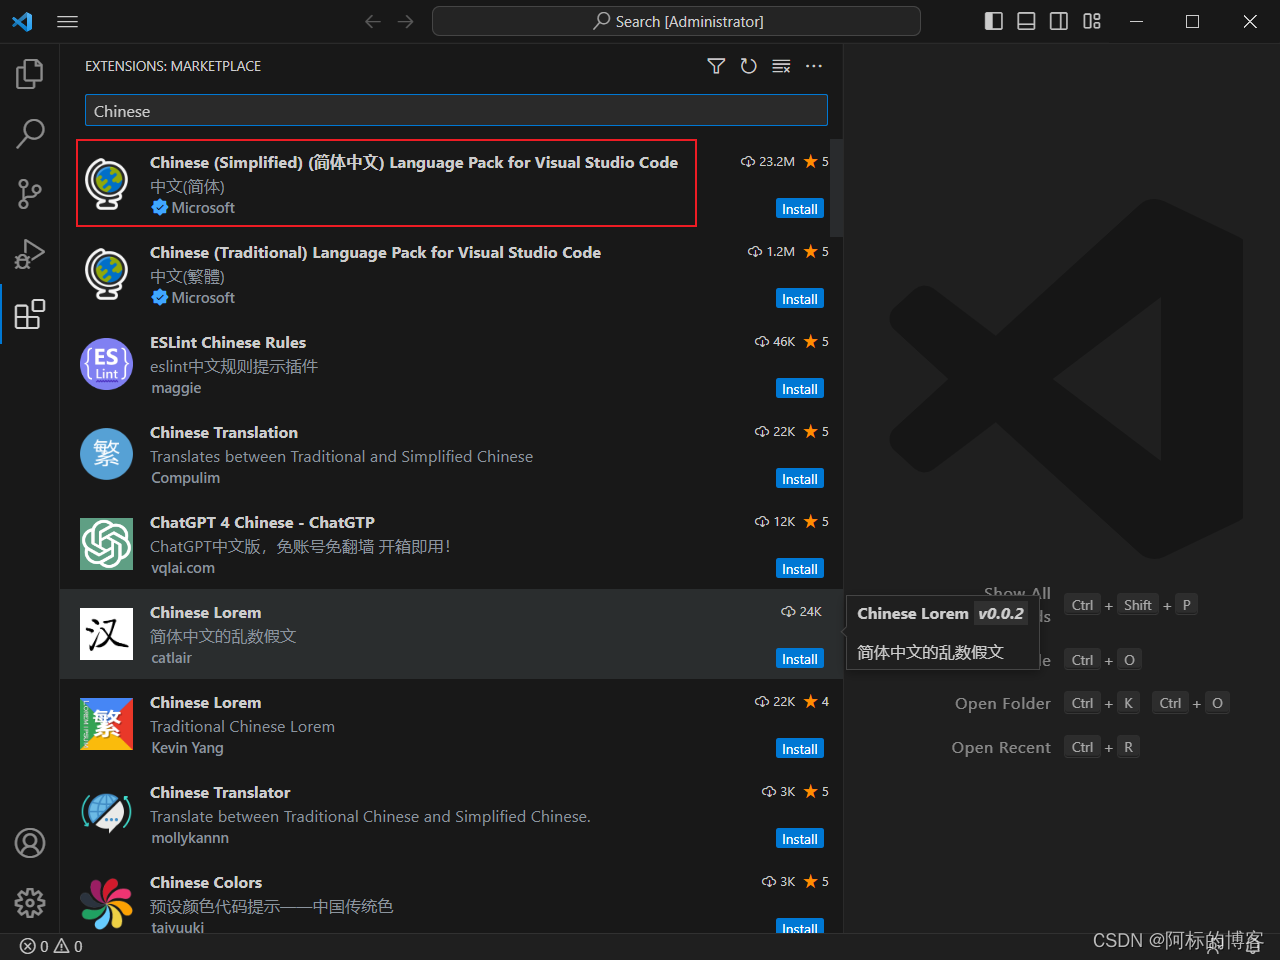Open the Customize Layout dropdown
Image resolution: width=1280 pixels, height=960 pixels.
tap(1092, 21)
